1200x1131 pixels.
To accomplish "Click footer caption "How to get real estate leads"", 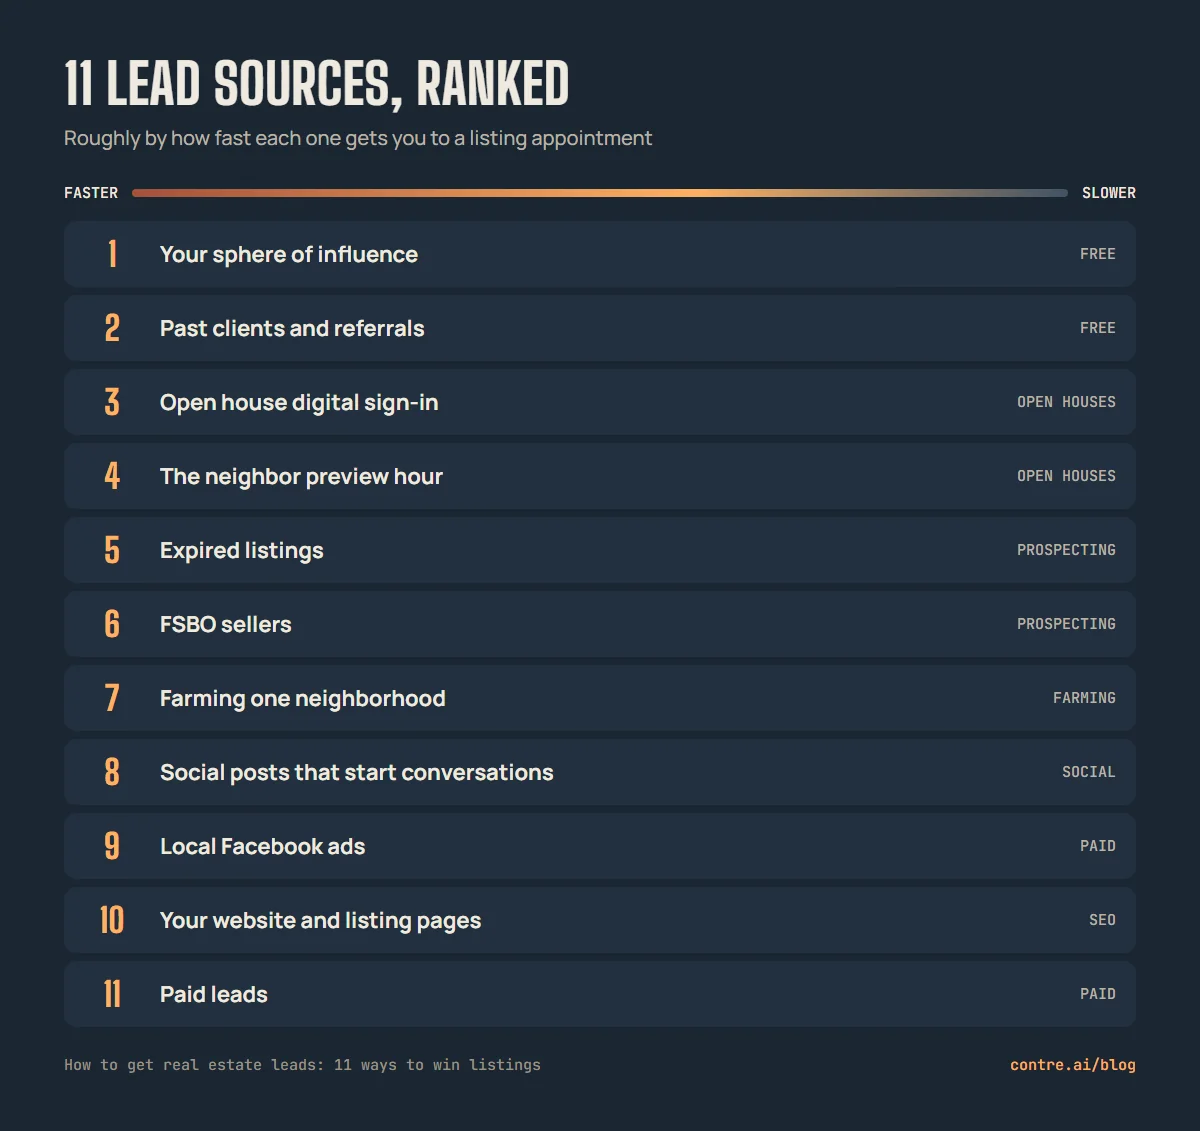I will 302,1065.
